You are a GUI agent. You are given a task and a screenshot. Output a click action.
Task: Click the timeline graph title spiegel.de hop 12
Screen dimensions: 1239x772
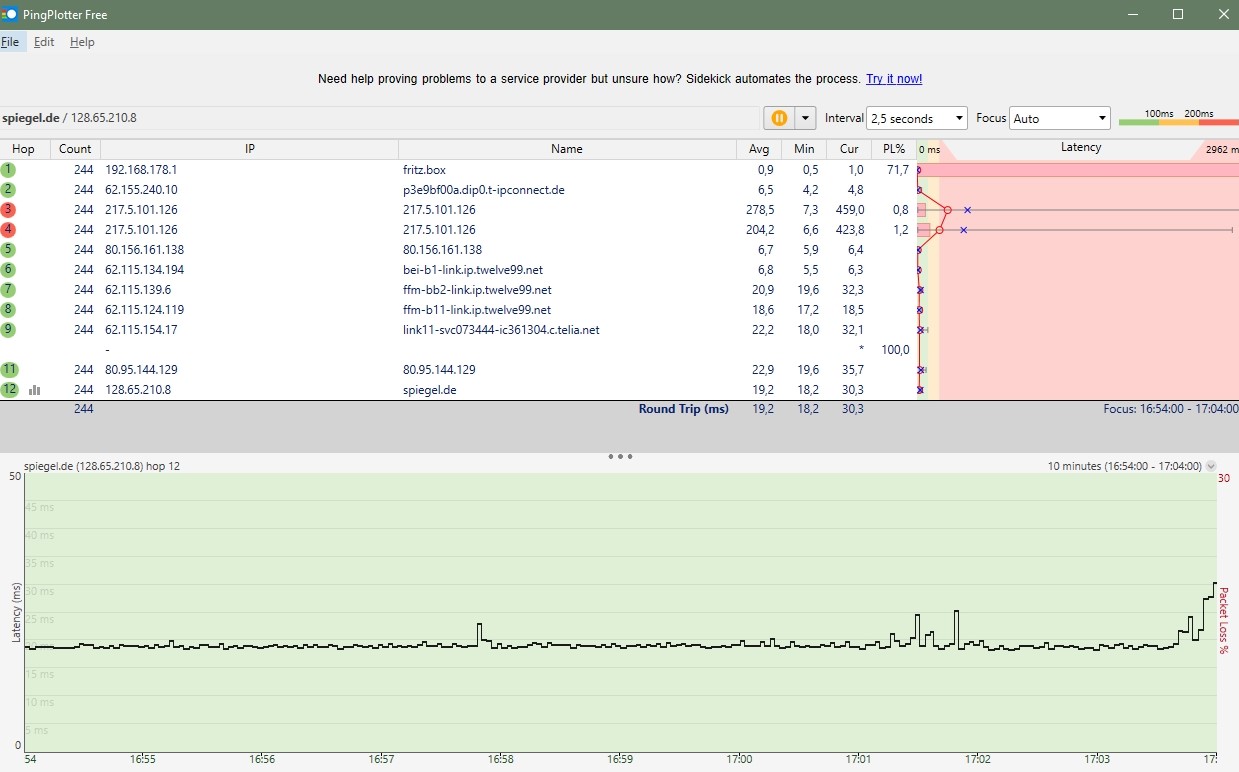click(102, 466)
